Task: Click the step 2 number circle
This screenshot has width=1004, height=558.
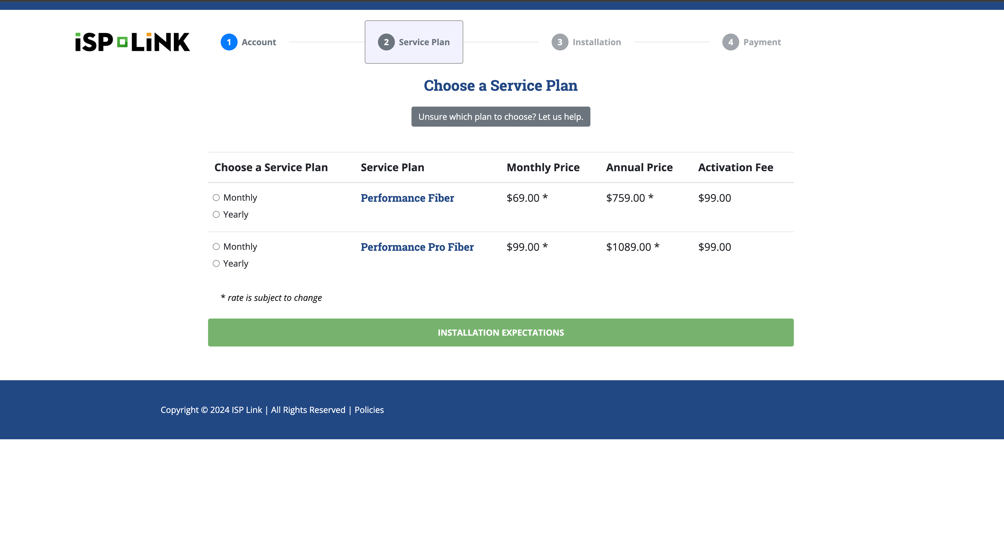Action: click(x=386, y=42)
